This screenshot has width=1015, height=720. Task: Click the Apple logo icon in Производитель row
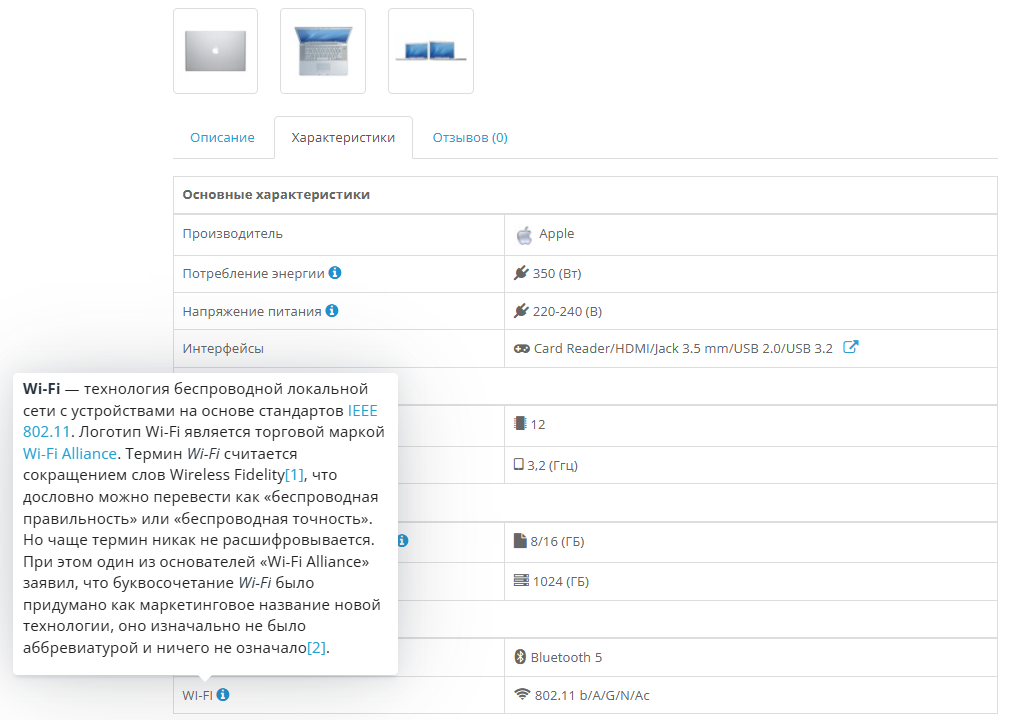click(x=524, y=234)
